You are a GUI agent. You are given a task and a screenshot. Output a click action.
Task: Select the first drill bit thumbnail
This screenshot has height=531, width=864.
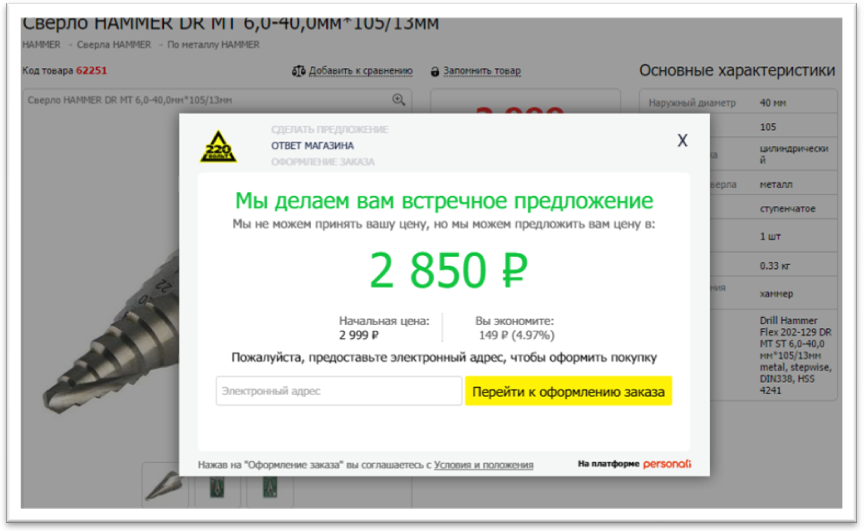165,486
